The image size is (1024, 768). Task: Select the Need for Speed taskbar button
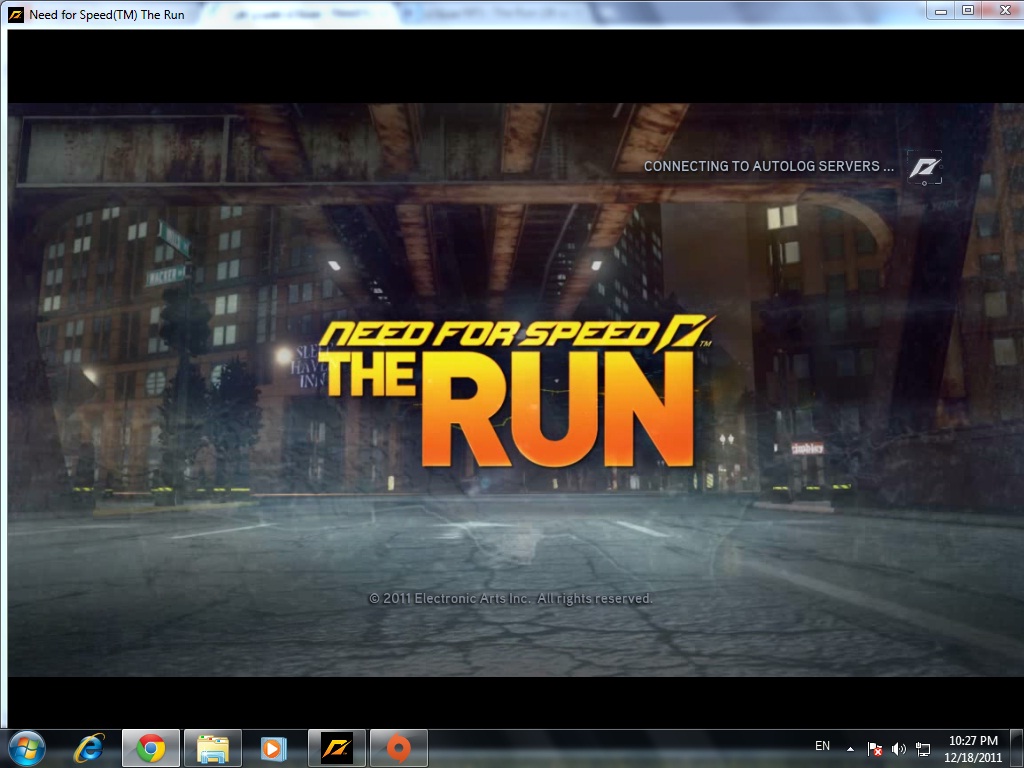tap(337, 748)
